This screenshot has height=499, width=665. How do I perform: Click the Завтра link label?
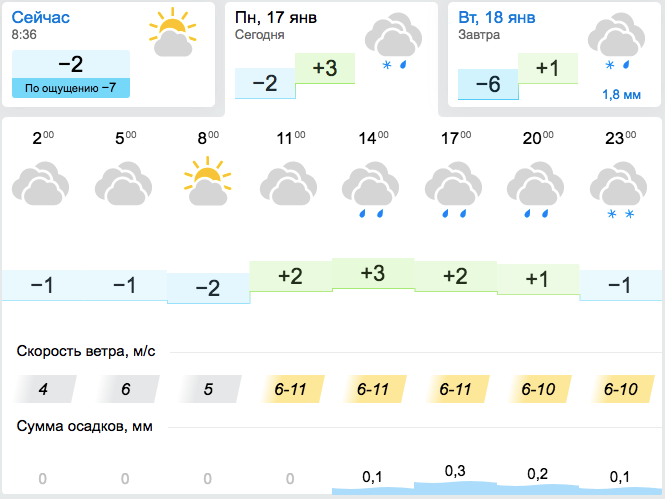(x=478, y=35)
